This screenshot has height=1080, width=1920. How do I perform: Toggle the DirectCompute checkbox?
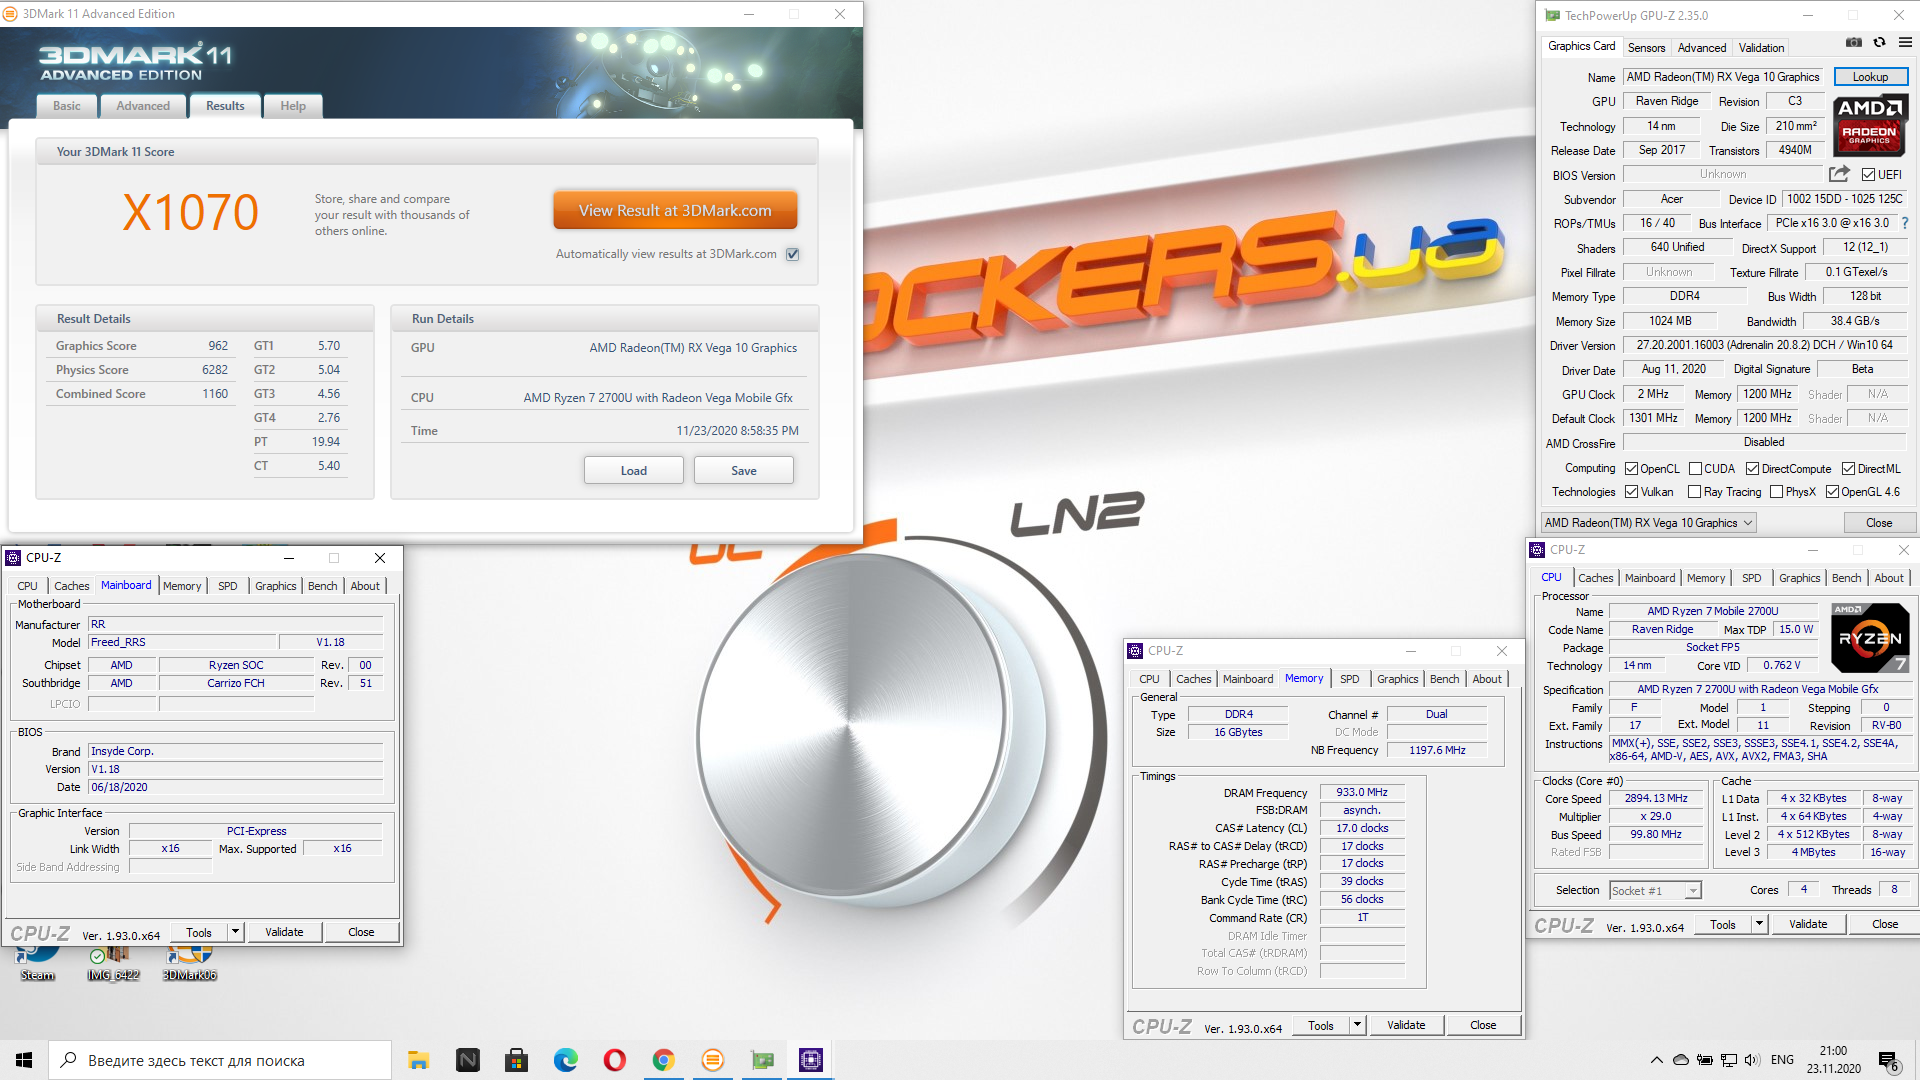click(1752, 469)
